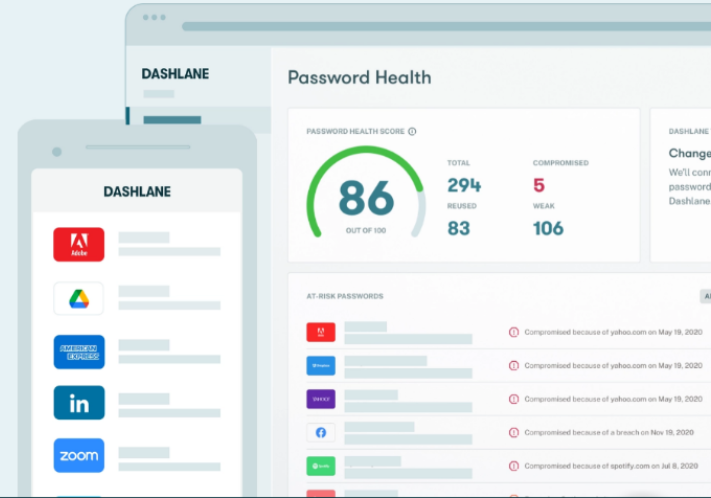Click the Spotify icon in at-risk list
The height and width of the screenshot is (498, 711).
pos(321,465)
